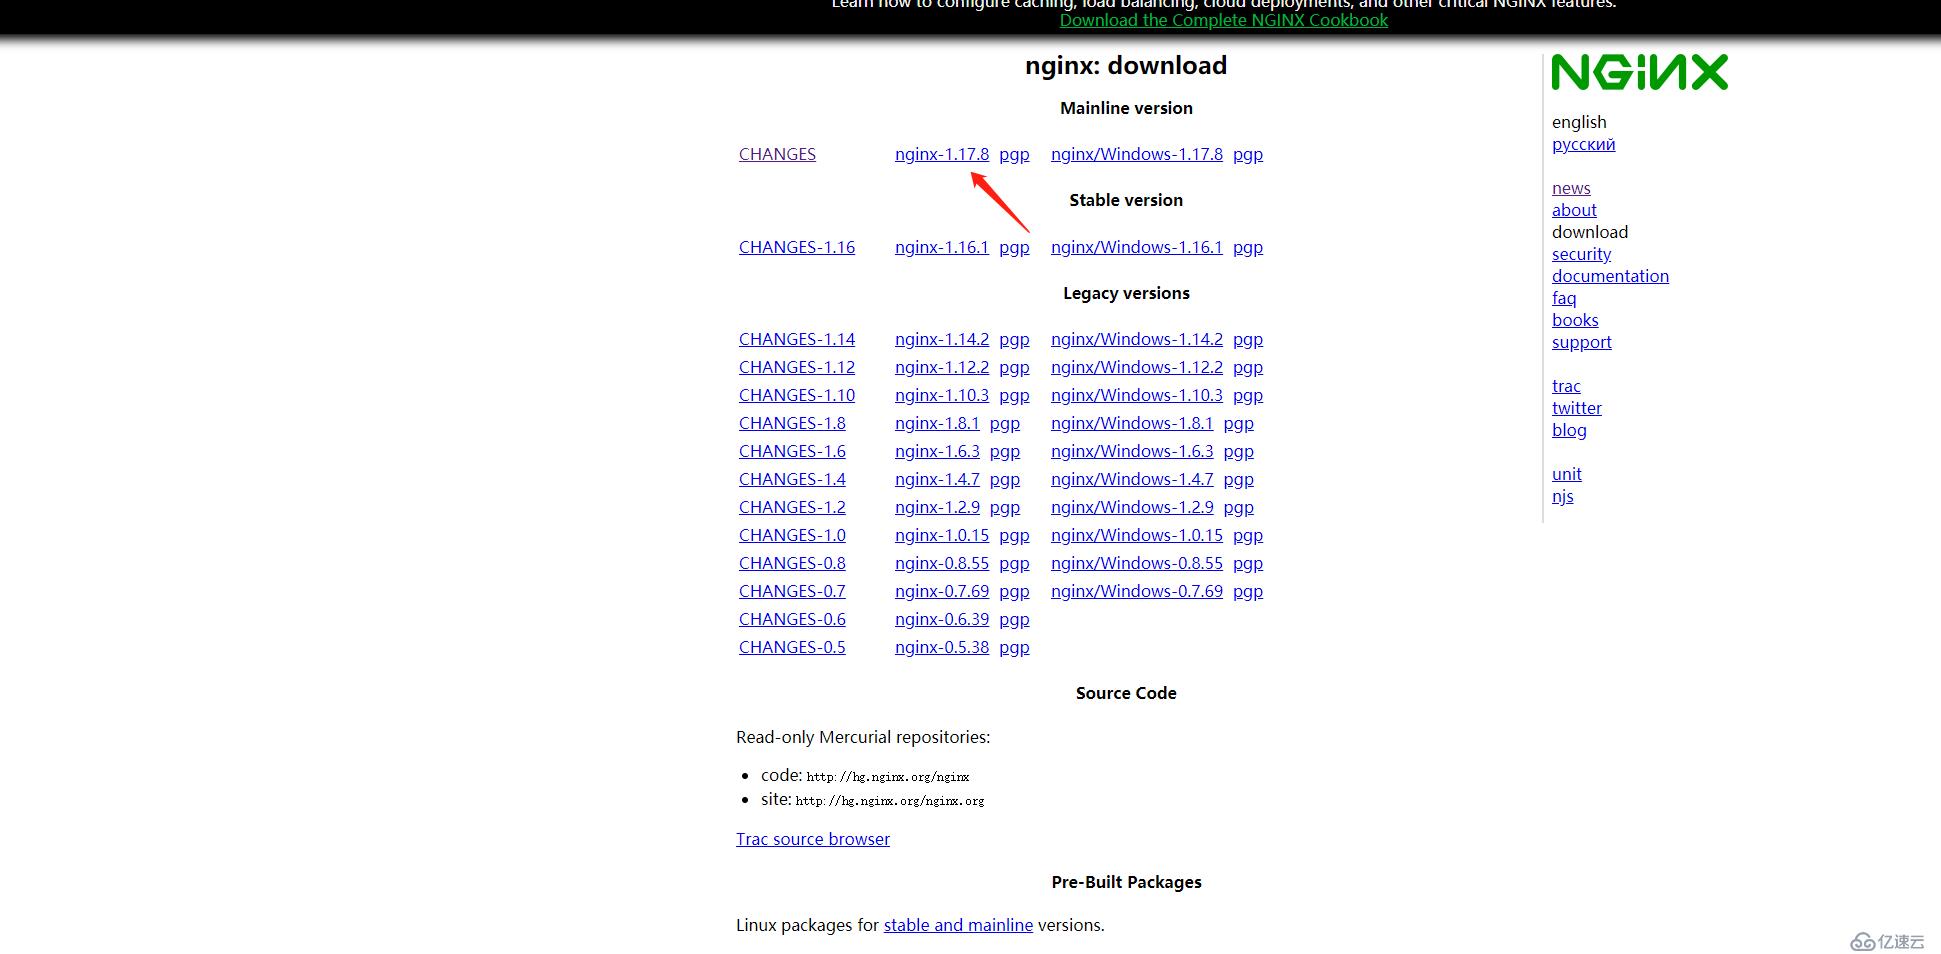Image resolution: width=1941 pixels, height=954 pixels.
Task: Click the NGINX logo
Action: pyautogui.click(x=1639, y=72)
